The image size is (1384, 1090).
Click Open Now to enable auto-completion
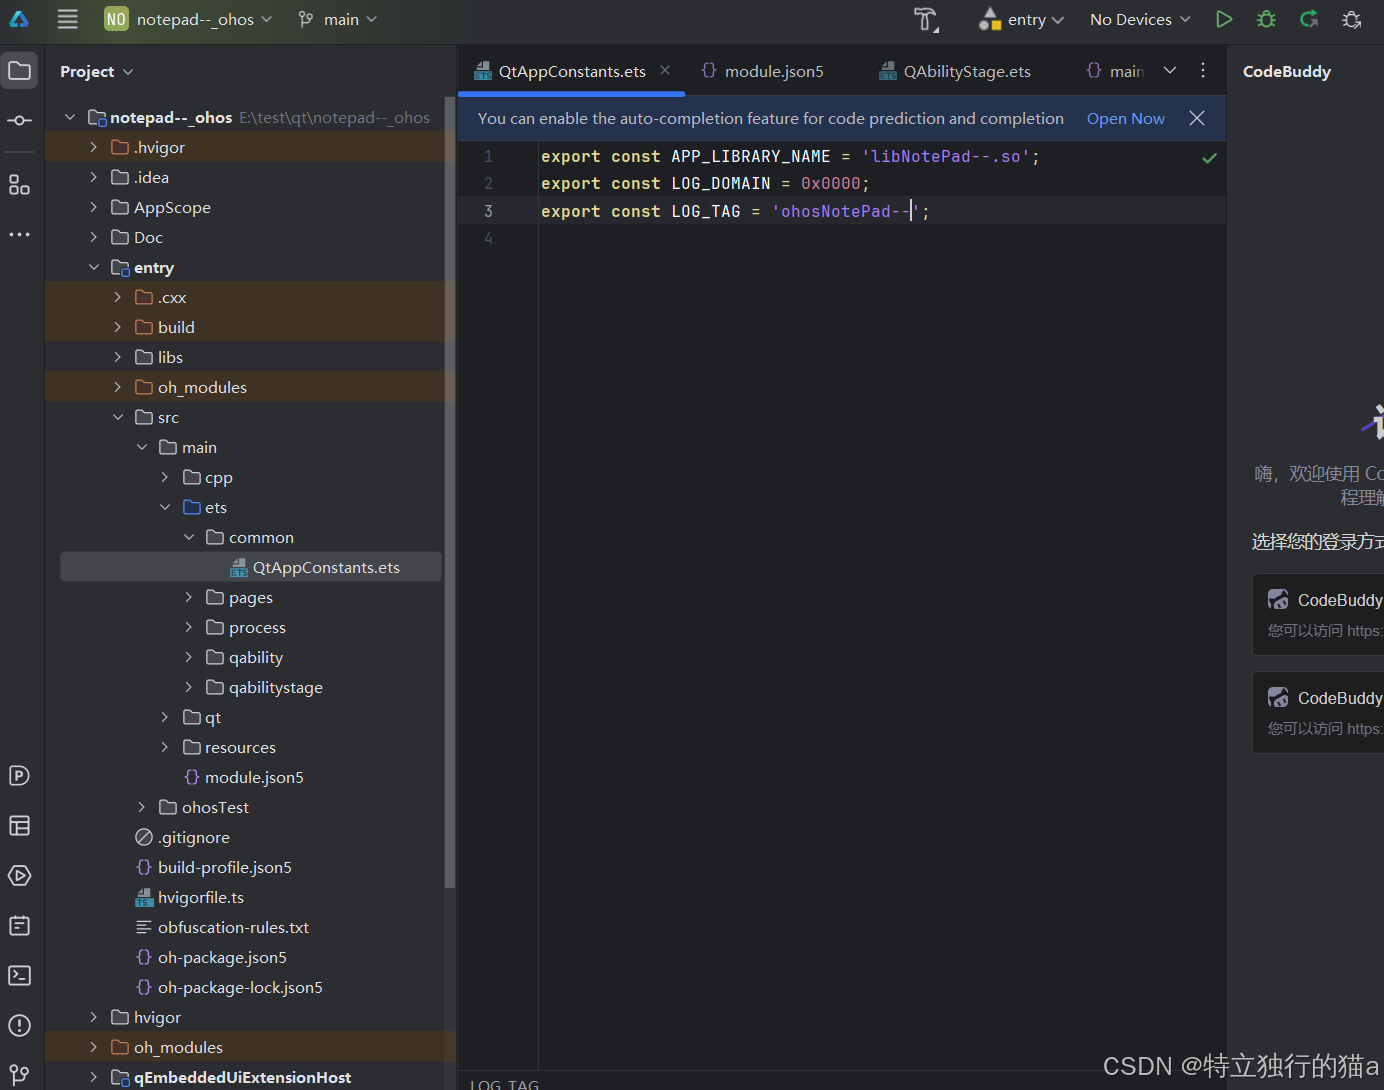point(1125,118)
